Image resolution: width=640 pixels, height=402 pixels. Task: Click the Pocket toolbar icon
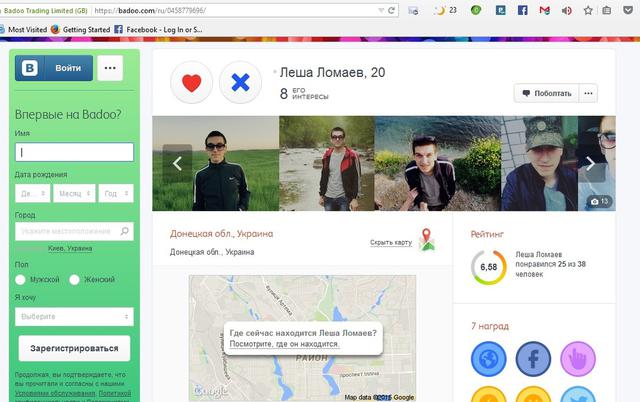tap(628, 10)
